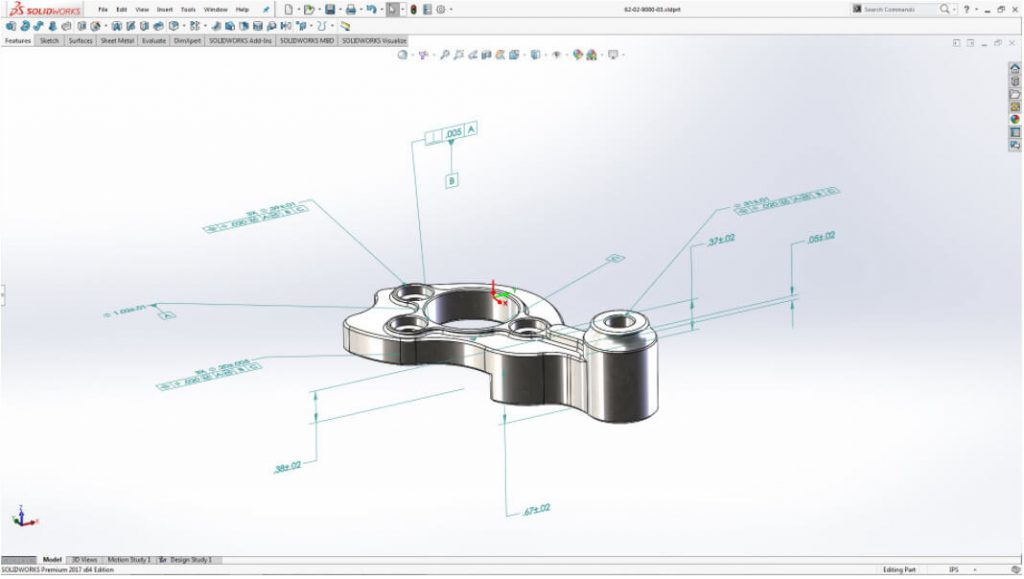Expand the Save button's dropdown arrow
The image size is (1024, 579).
[340, 9]
